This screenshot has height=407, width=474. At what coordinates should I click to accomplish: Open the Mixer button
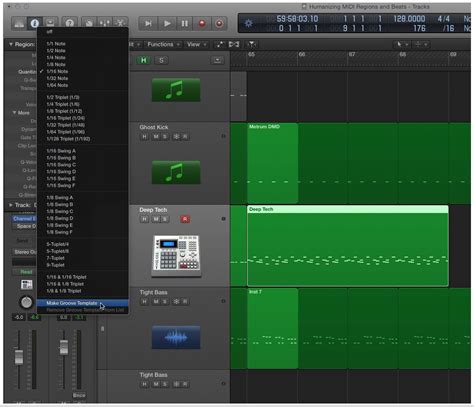(105, 23)
